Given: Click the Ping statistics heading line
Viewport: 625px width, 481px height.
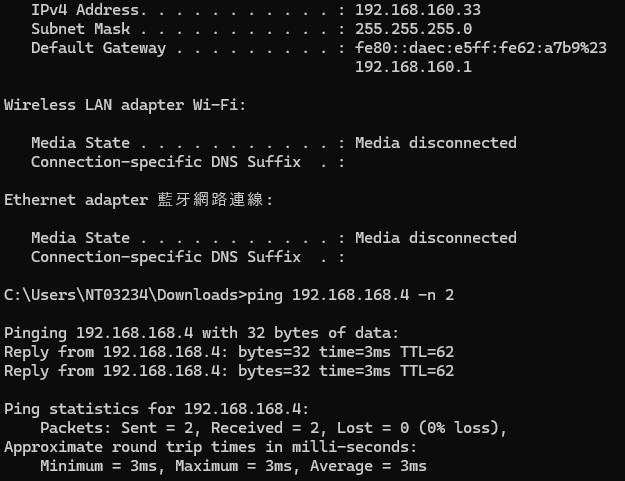Looking at the screenshot, I should click(x=157, y=409).
